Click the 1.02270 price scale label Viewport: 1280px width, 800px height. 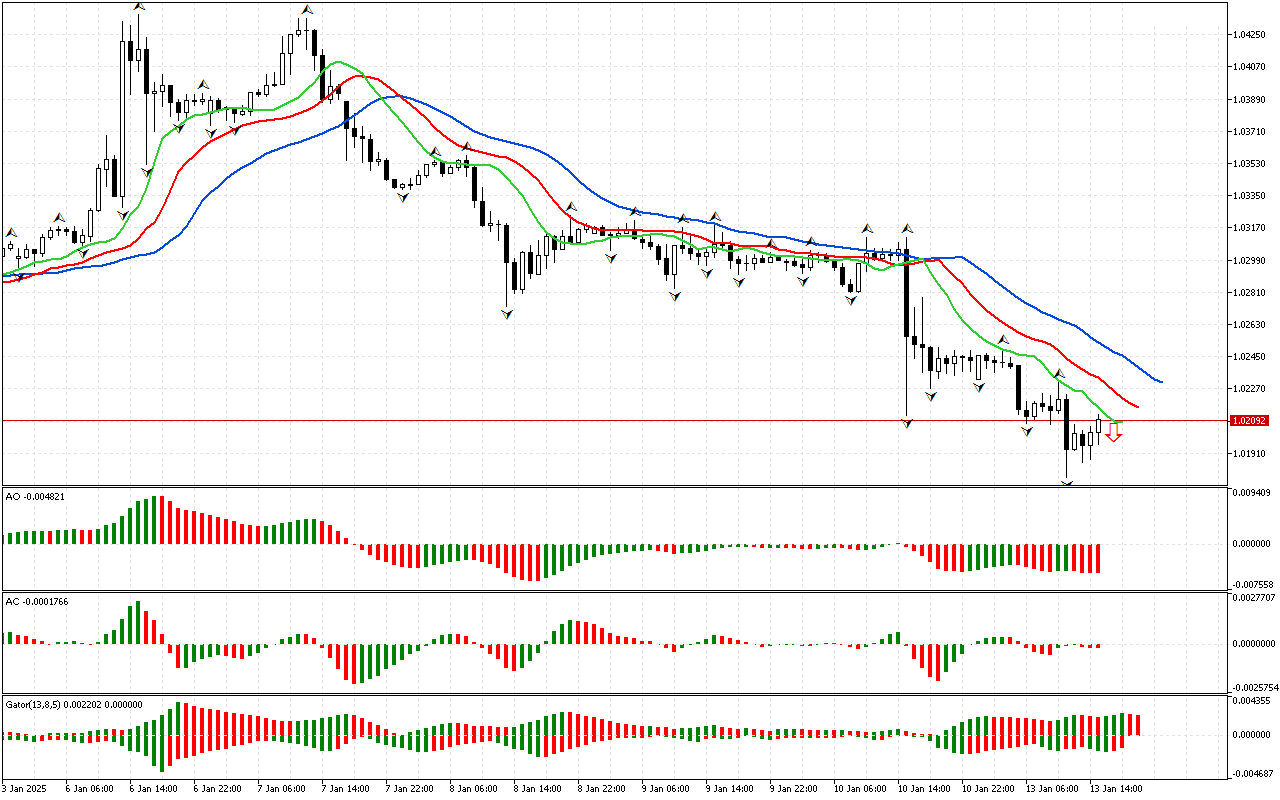[x=1250, y=388]
